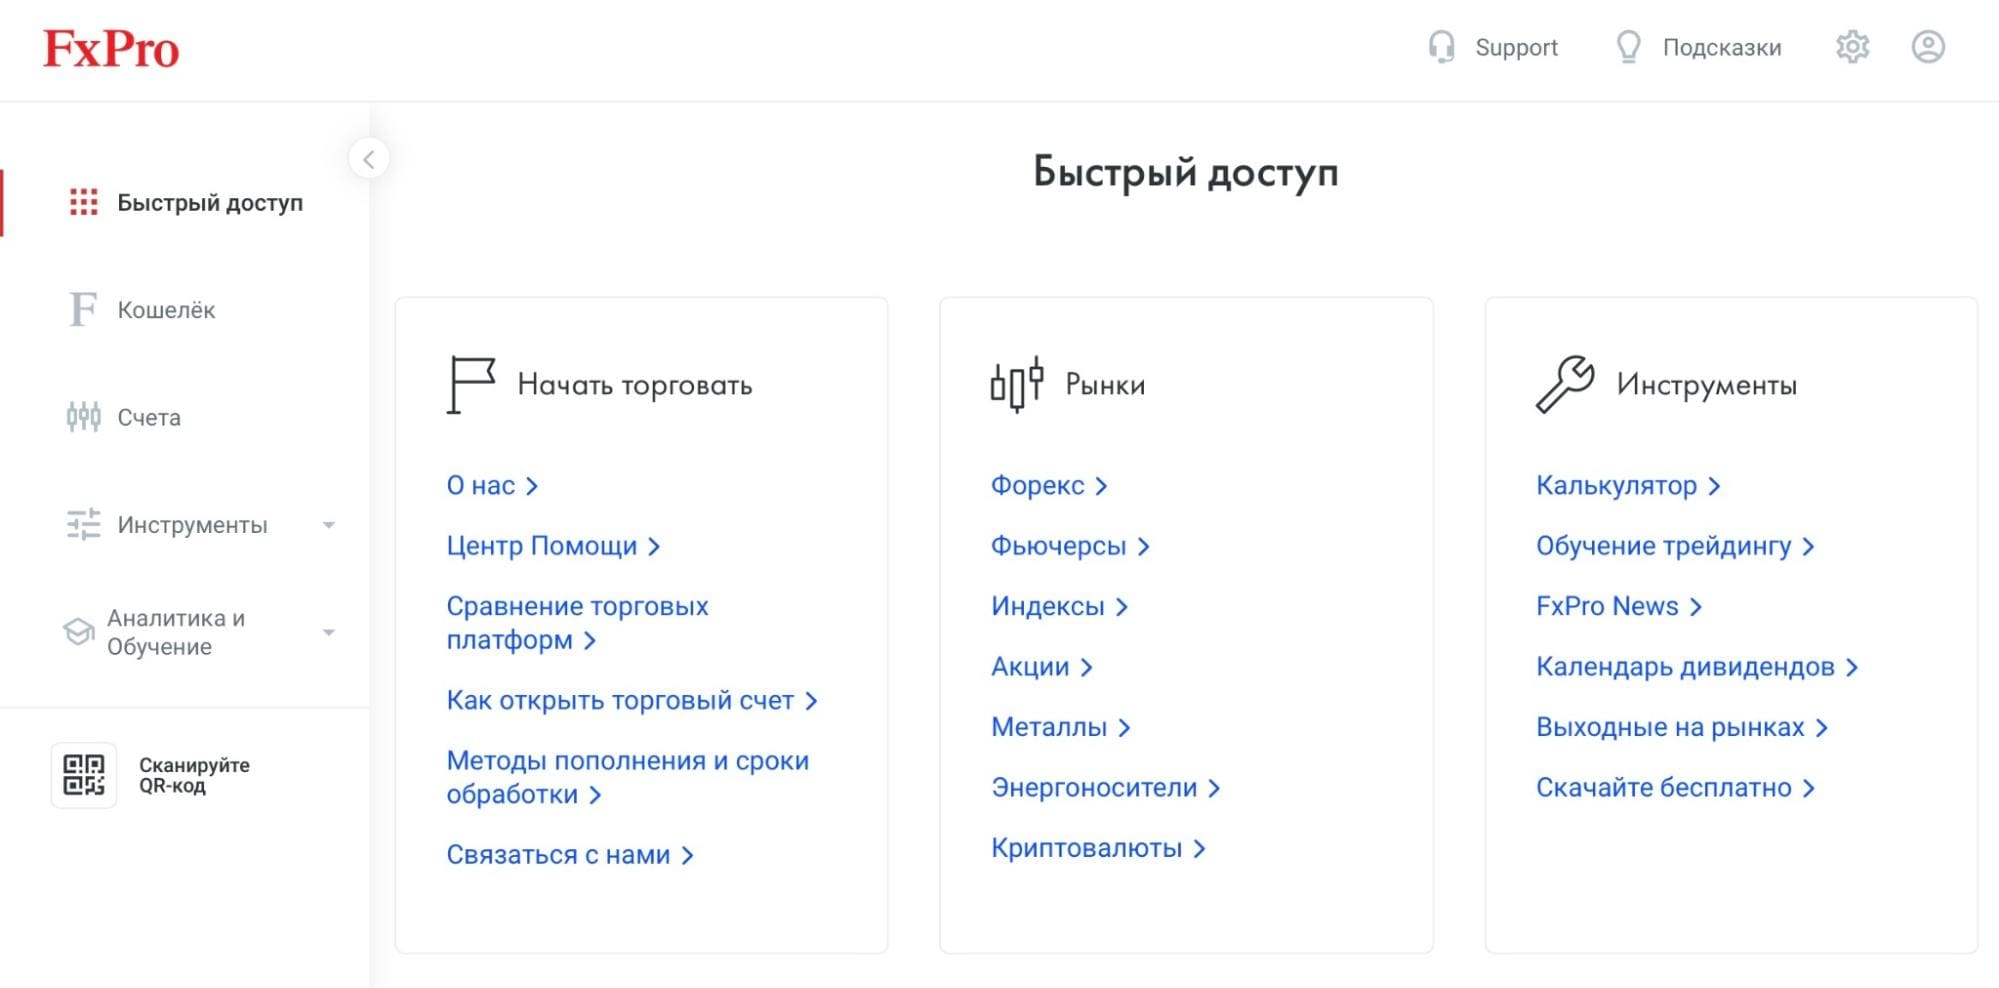Viewport: 1999px width, 988px height.
Task: Open Календарь дивидендов link
Action: 1697,667
